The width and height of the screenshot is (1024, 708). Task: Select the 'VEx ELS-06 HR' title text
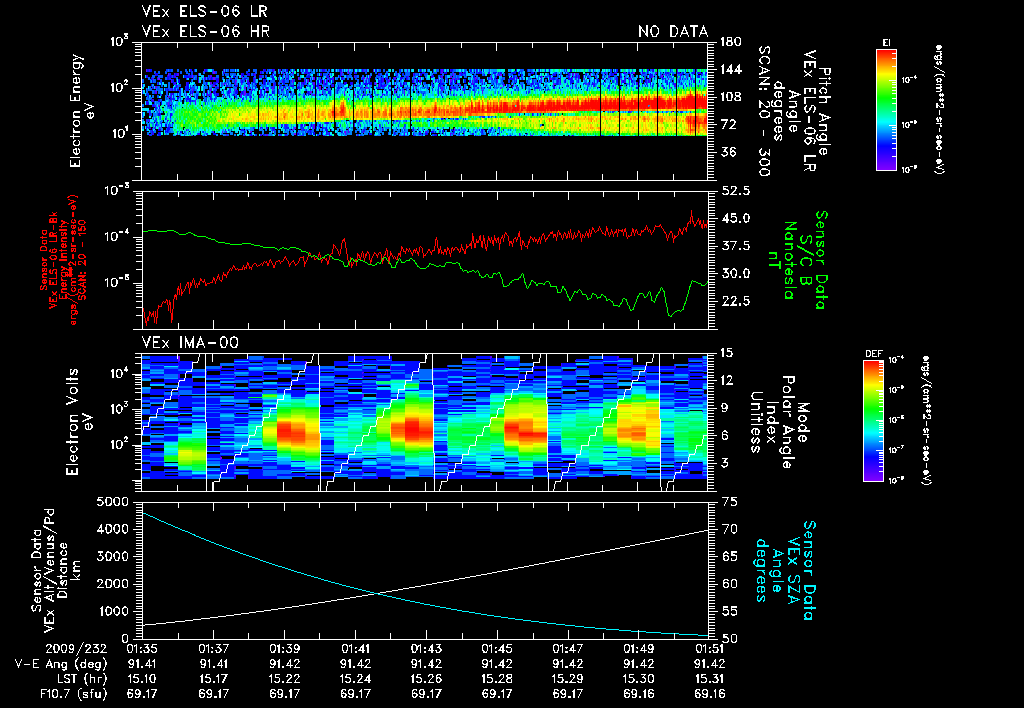pos(206,31)
